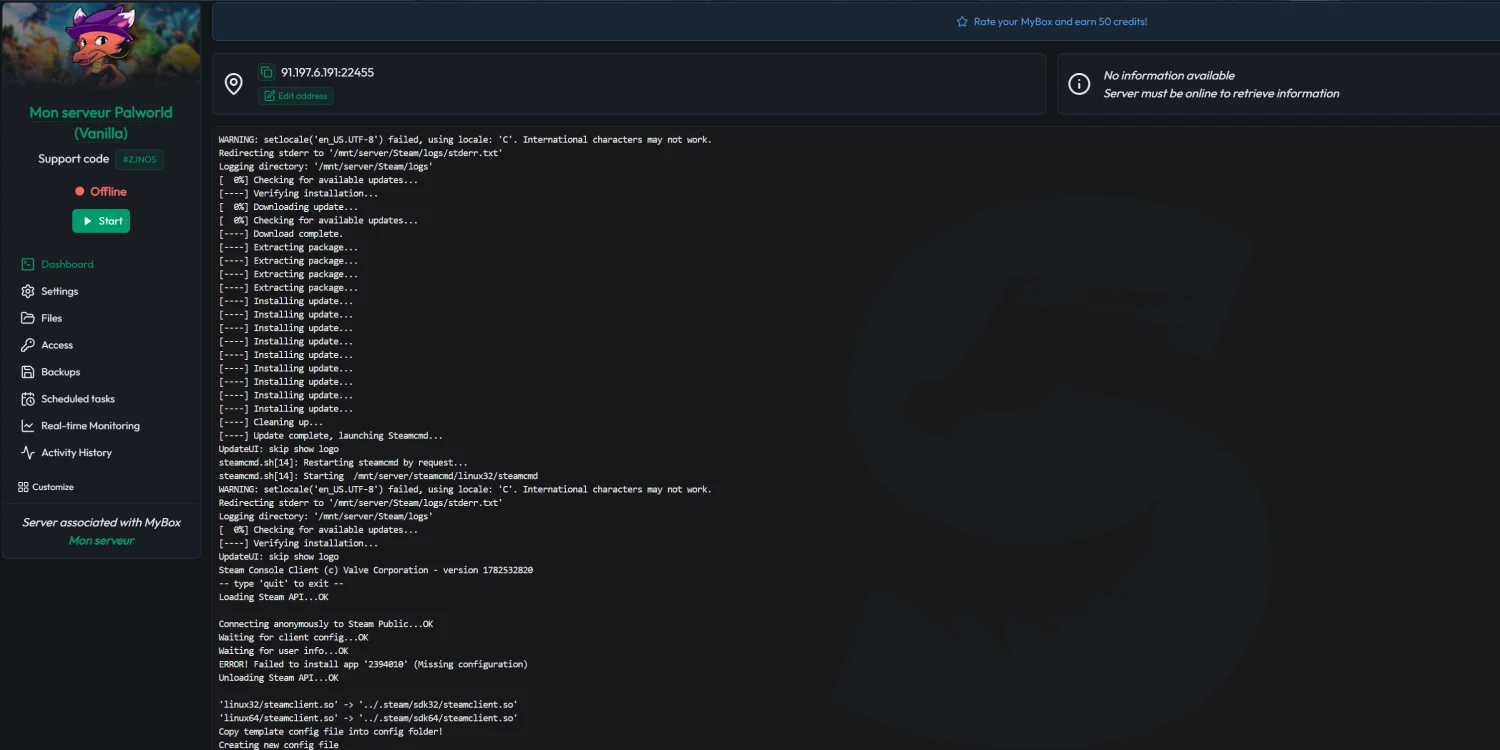Click the Access key icon
Viewport: 1500px width, 750px height.
(28, 345)
